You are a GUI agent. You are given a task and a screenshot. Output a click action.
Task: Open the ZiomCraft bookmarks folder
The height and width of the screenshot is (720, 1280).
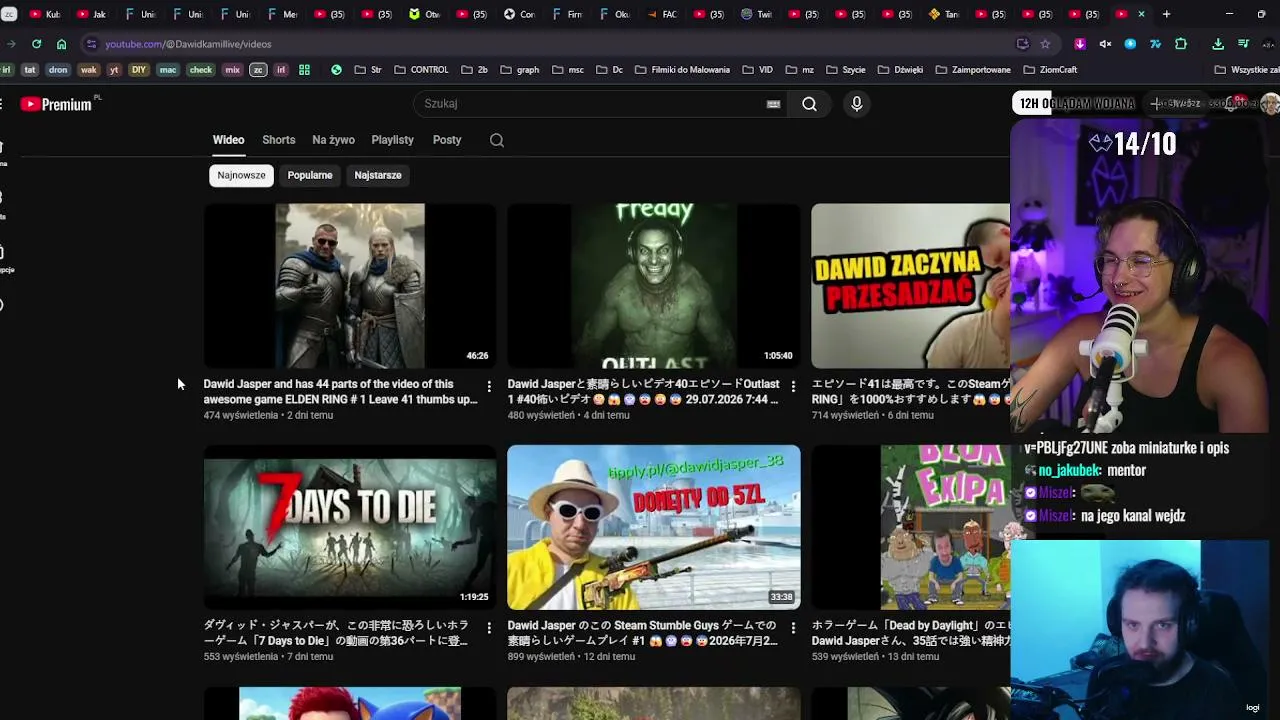click(x=1049, y=70)
